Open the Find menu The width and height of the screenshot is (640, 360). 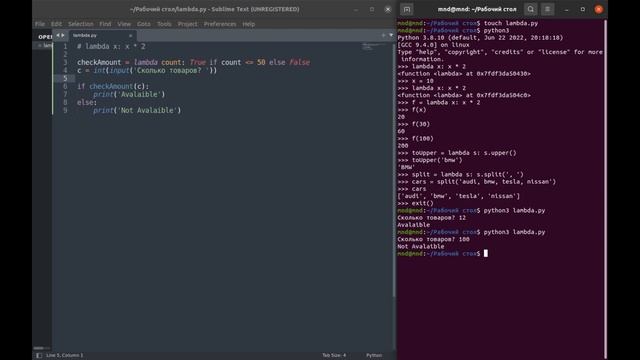105,24
